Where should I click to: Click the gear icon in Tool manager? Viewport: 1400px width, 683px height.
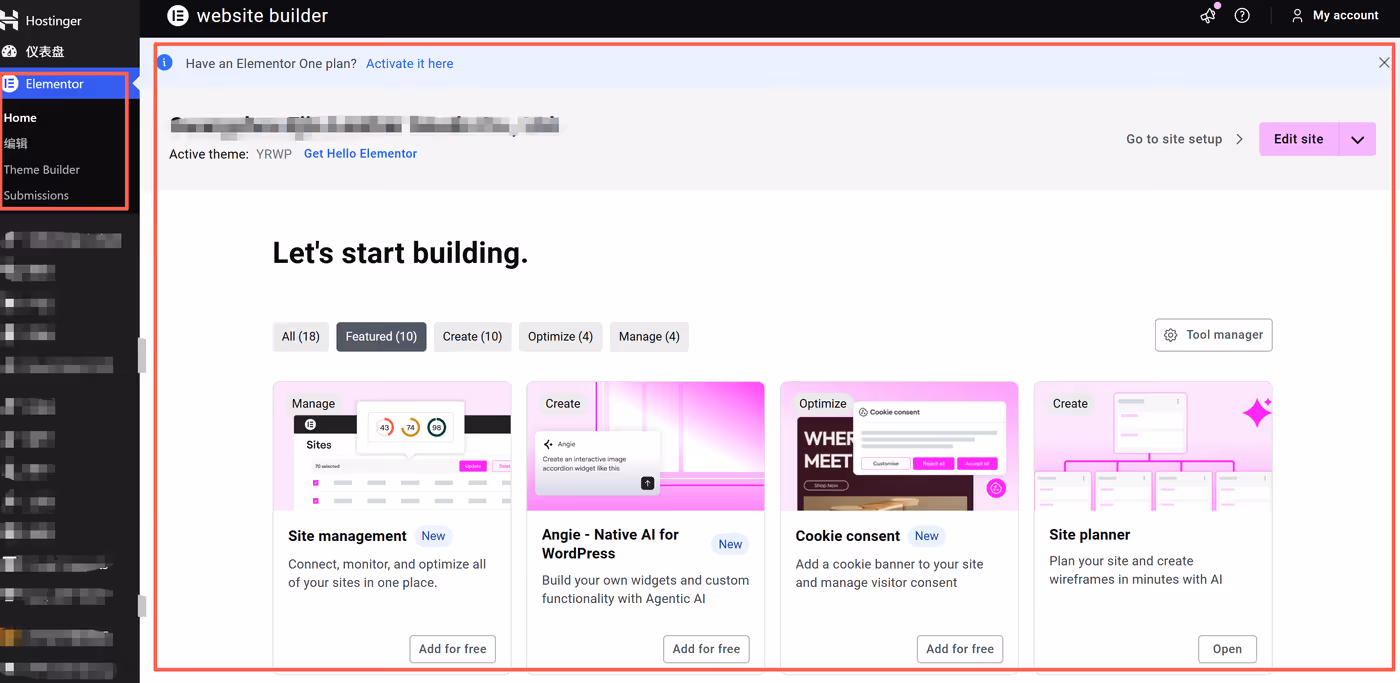1171,335
